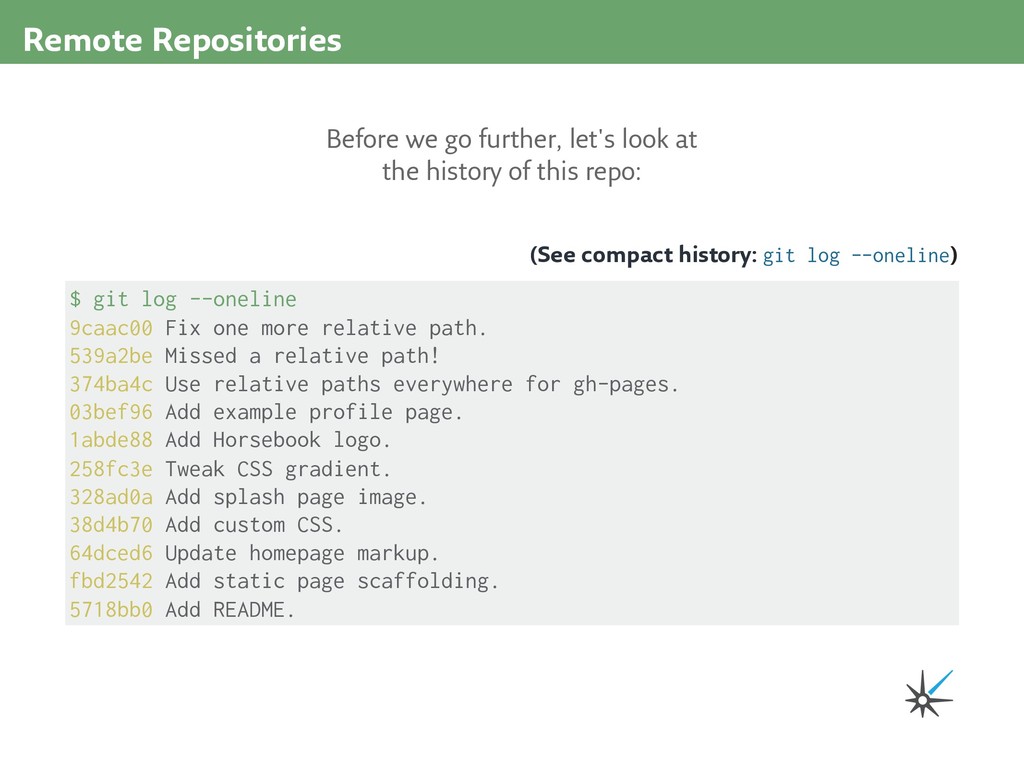Click commit hash 9caac00
The width and height of the screenshot is (1024, 768).
coord(111,328)
